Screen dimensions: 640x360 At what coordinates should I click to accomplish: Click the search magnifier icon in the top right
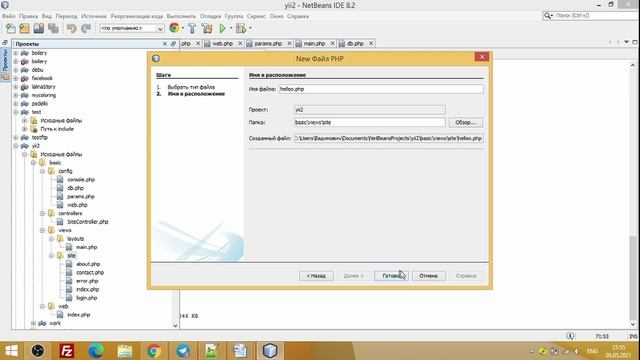tap(547, 16)
